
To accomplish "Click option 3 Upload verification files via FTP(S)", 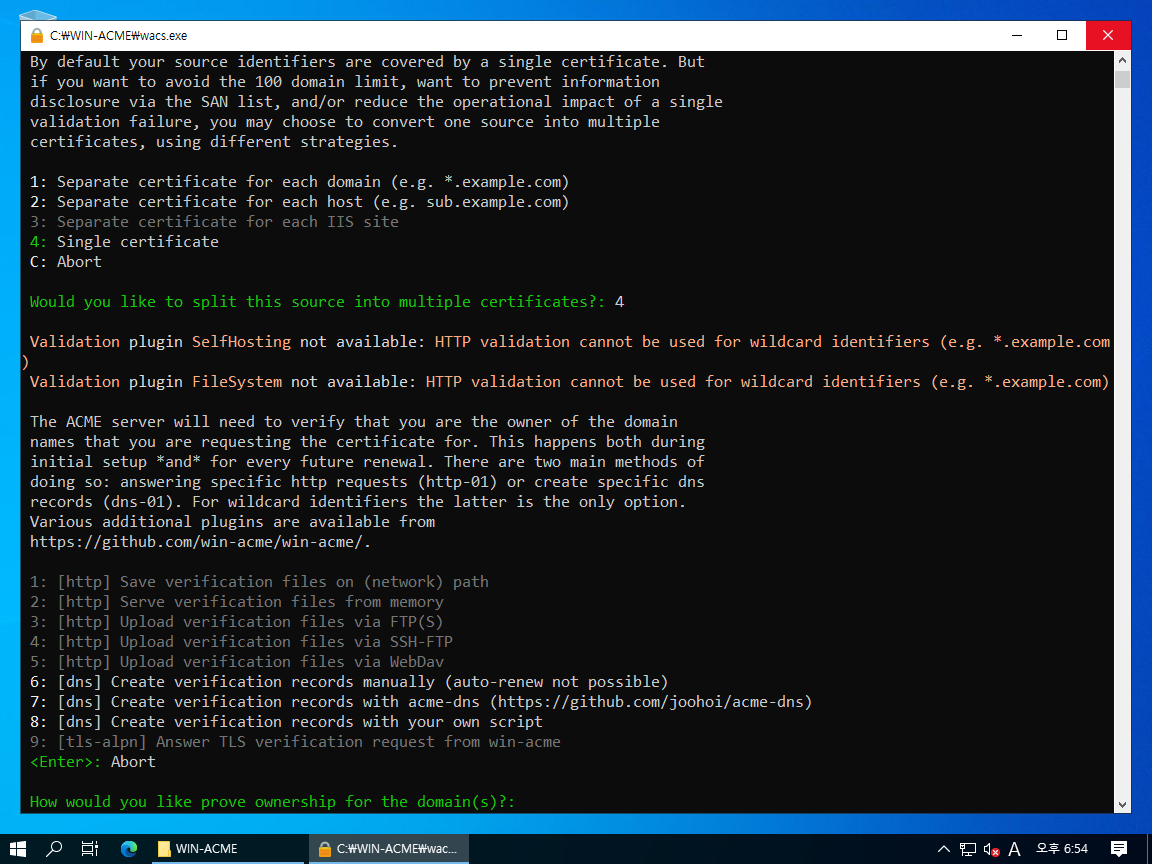I will pos(237,621).
